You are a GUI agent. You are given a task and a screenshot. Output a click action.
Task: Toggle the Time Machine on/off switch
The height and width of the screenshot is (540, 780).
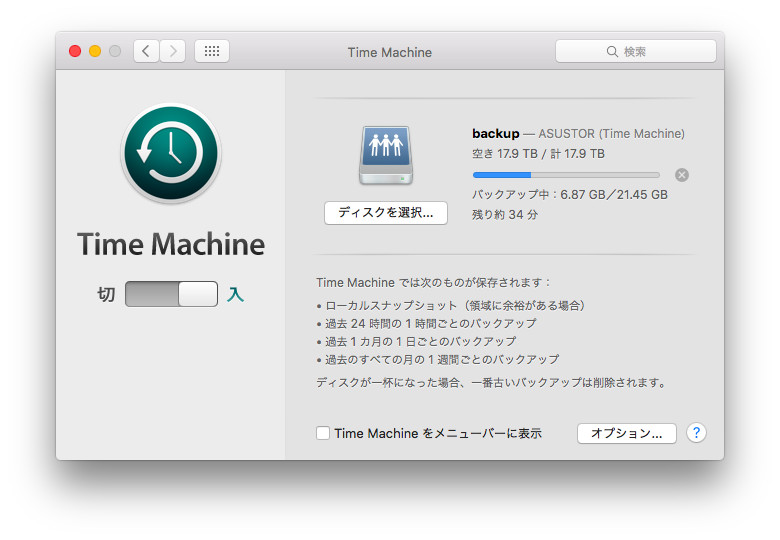[x=171, y=294]
